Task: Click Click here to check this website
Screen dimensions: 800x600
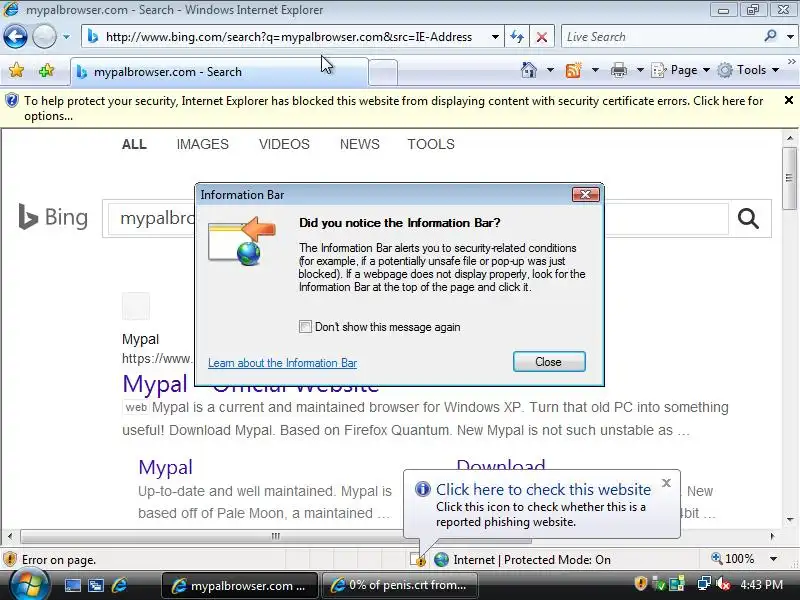Action: (543, 489)
